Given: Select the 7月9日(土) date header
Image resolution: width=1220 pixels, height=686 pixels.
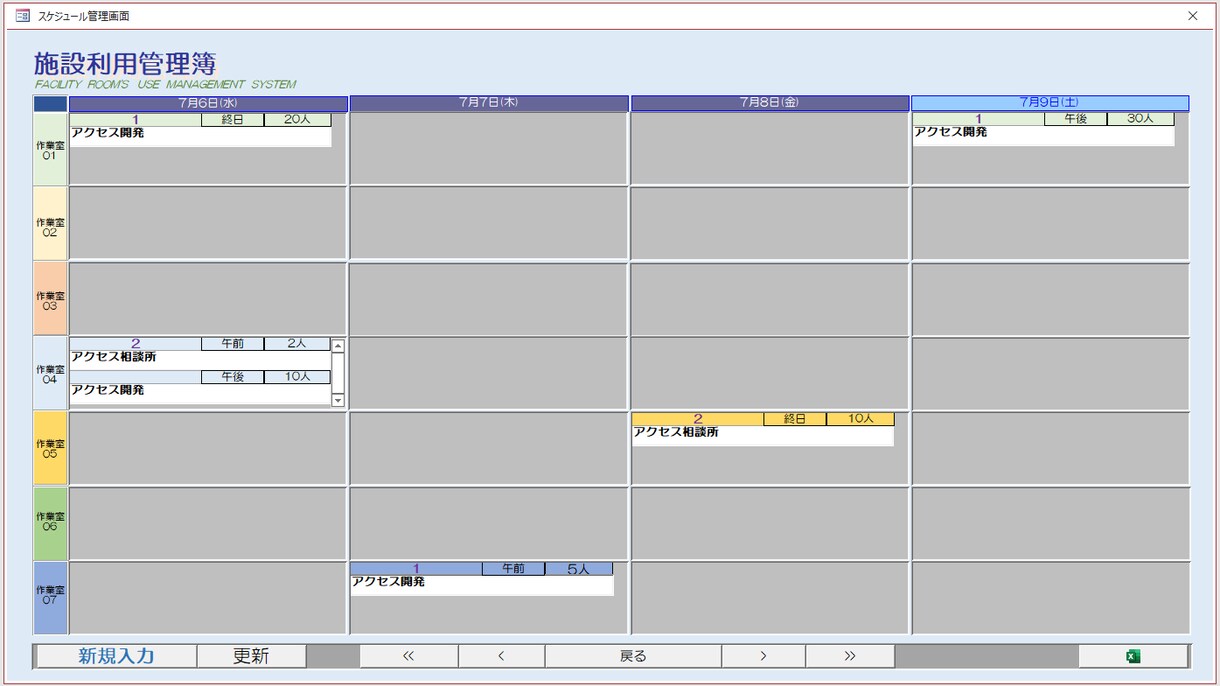Looking at the screenshot, I should 1050,103.
